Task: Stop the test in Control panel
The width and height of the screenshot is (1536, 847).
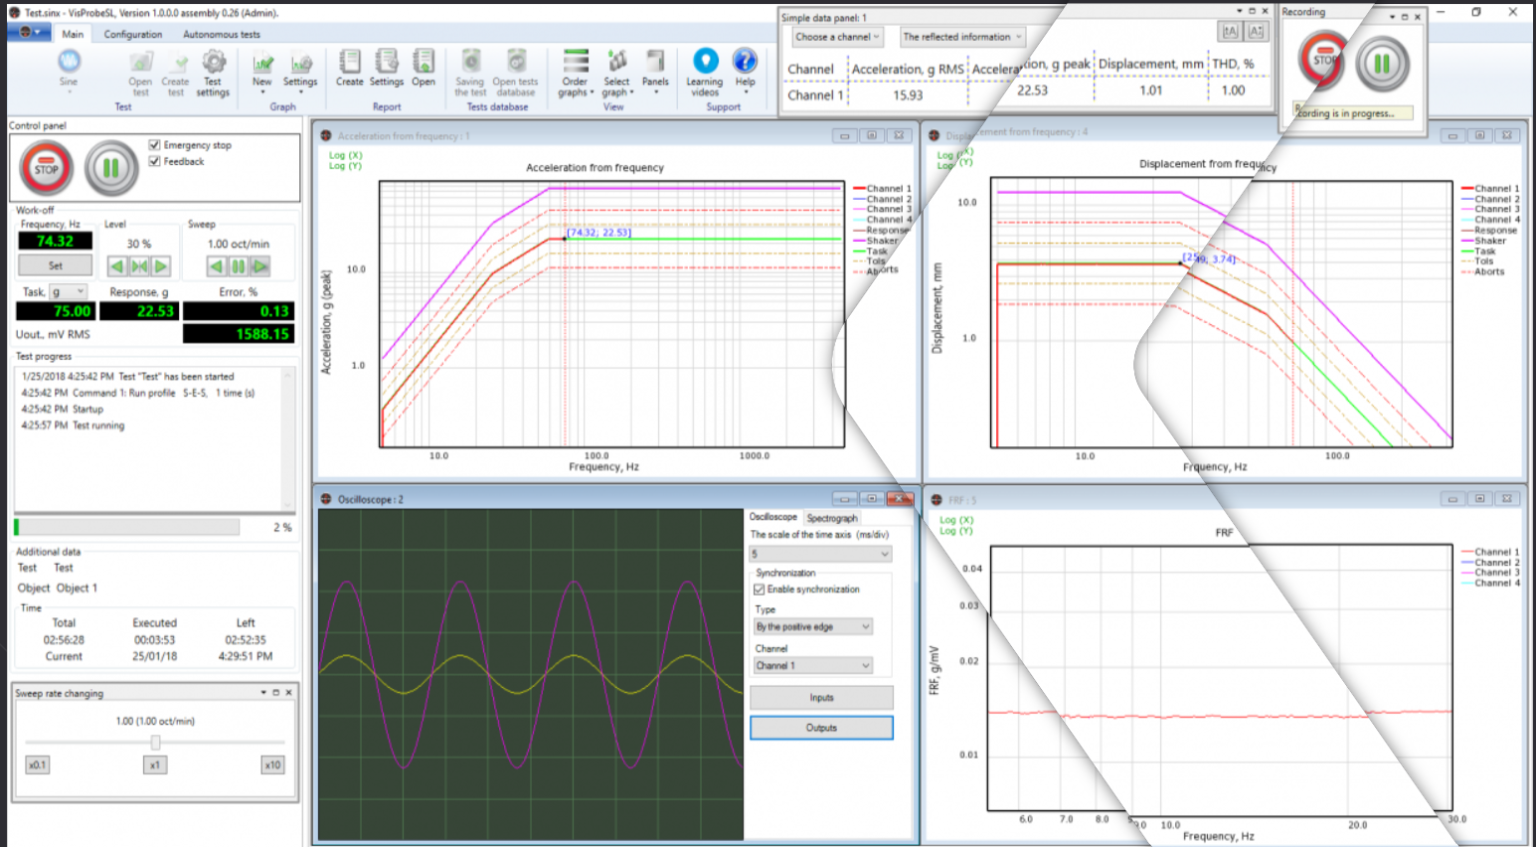Action: tap(46, 168)
